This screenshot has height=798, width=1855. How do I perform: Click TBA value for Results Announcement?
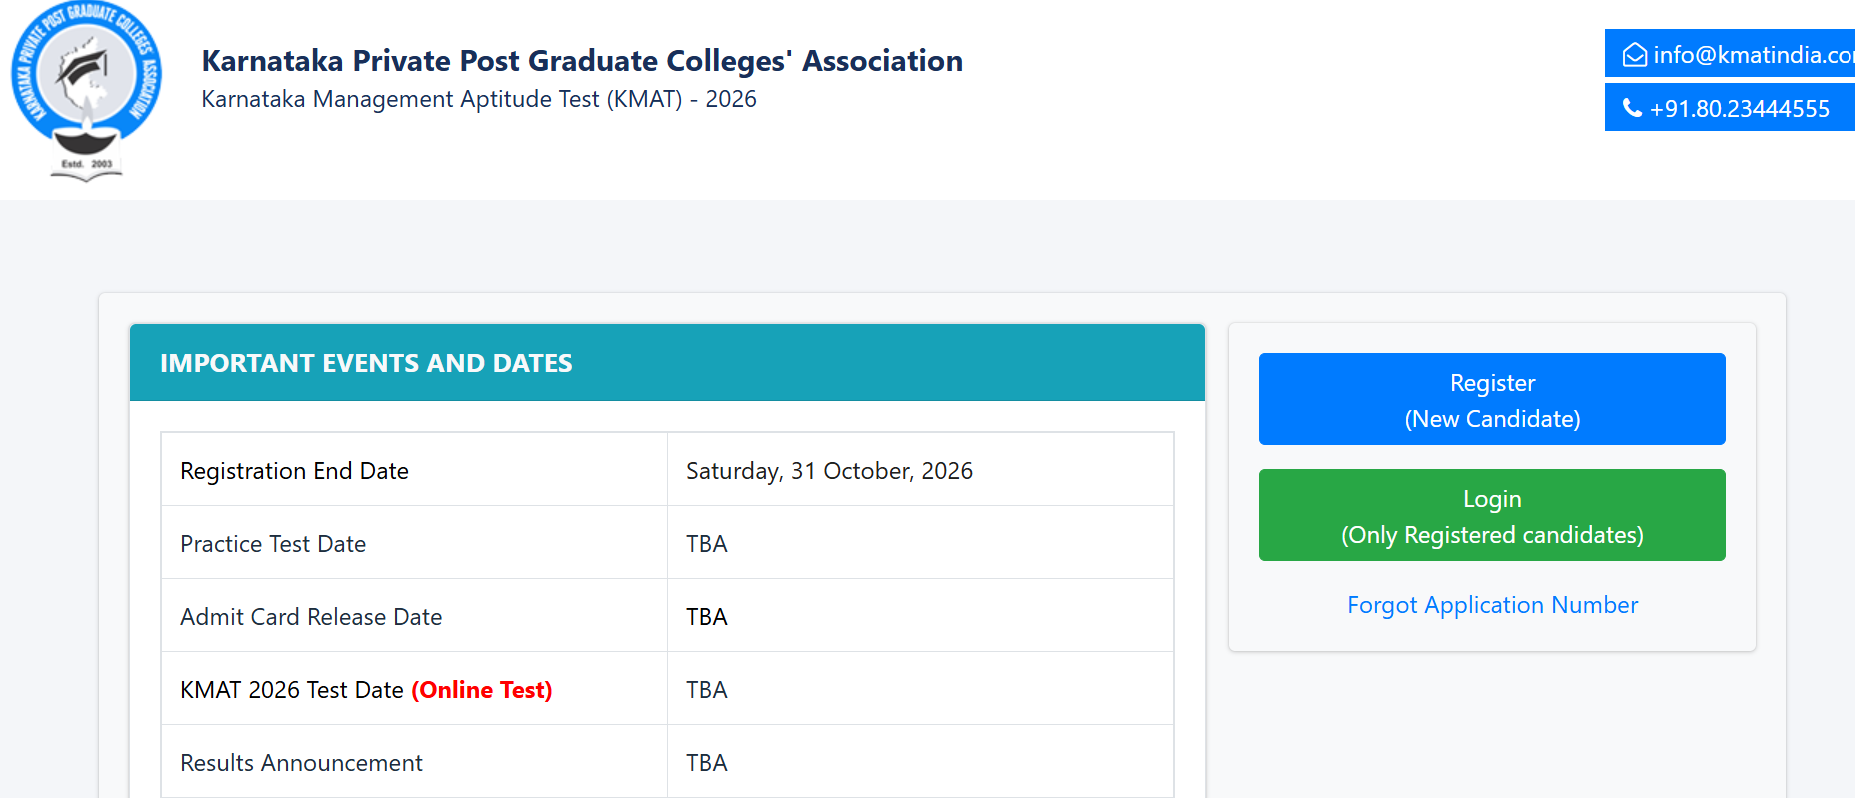[x=707, y=763]
